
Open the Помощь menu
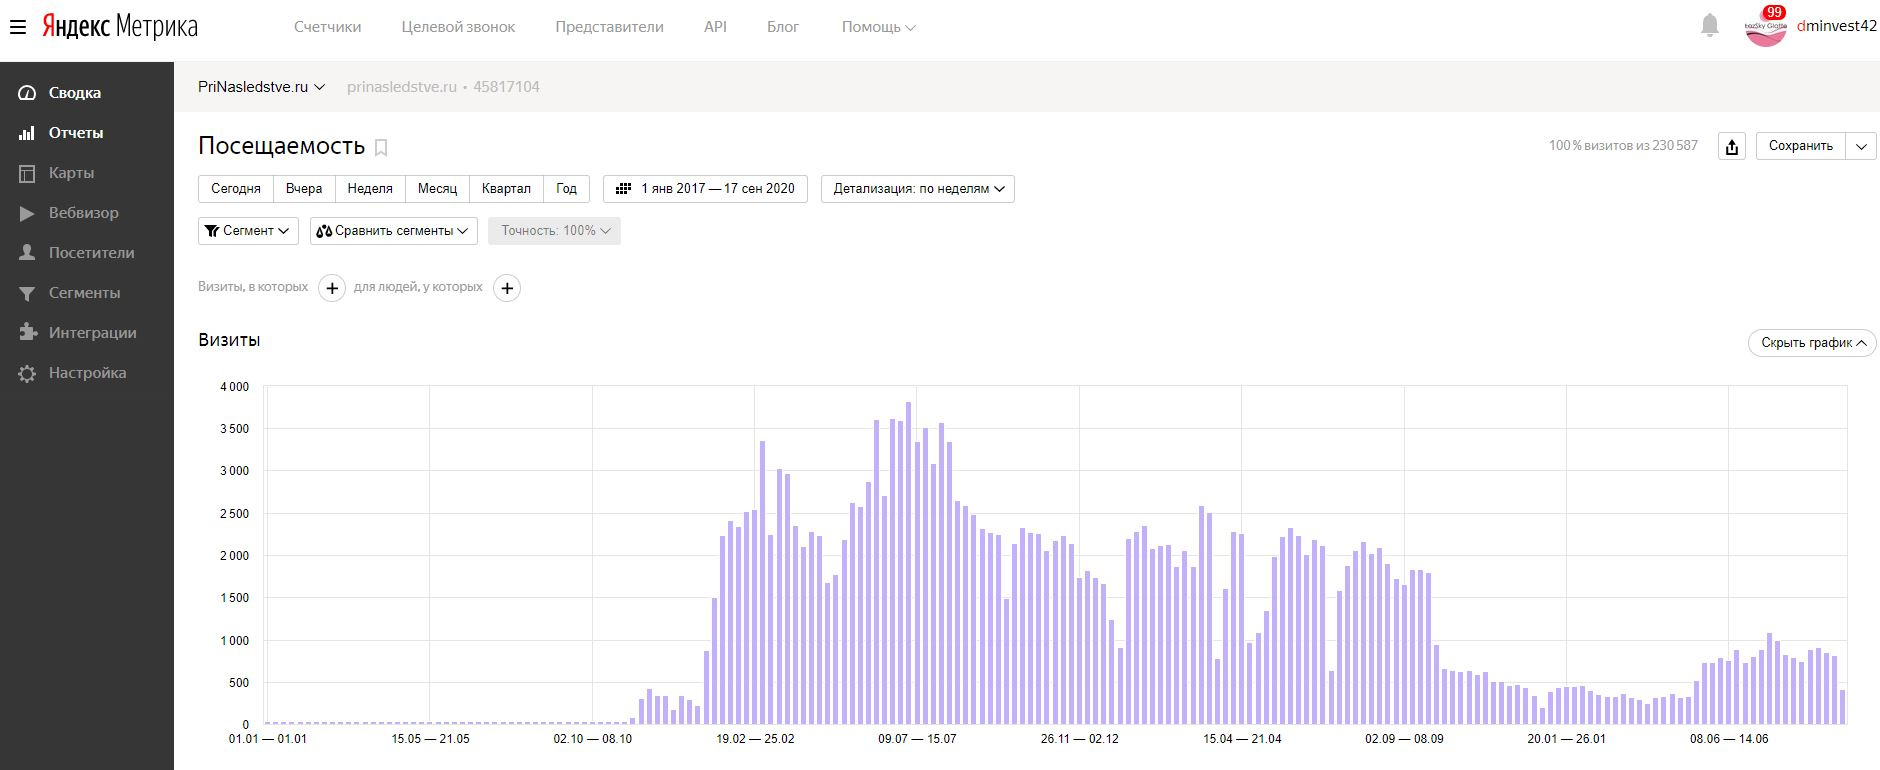878,27
